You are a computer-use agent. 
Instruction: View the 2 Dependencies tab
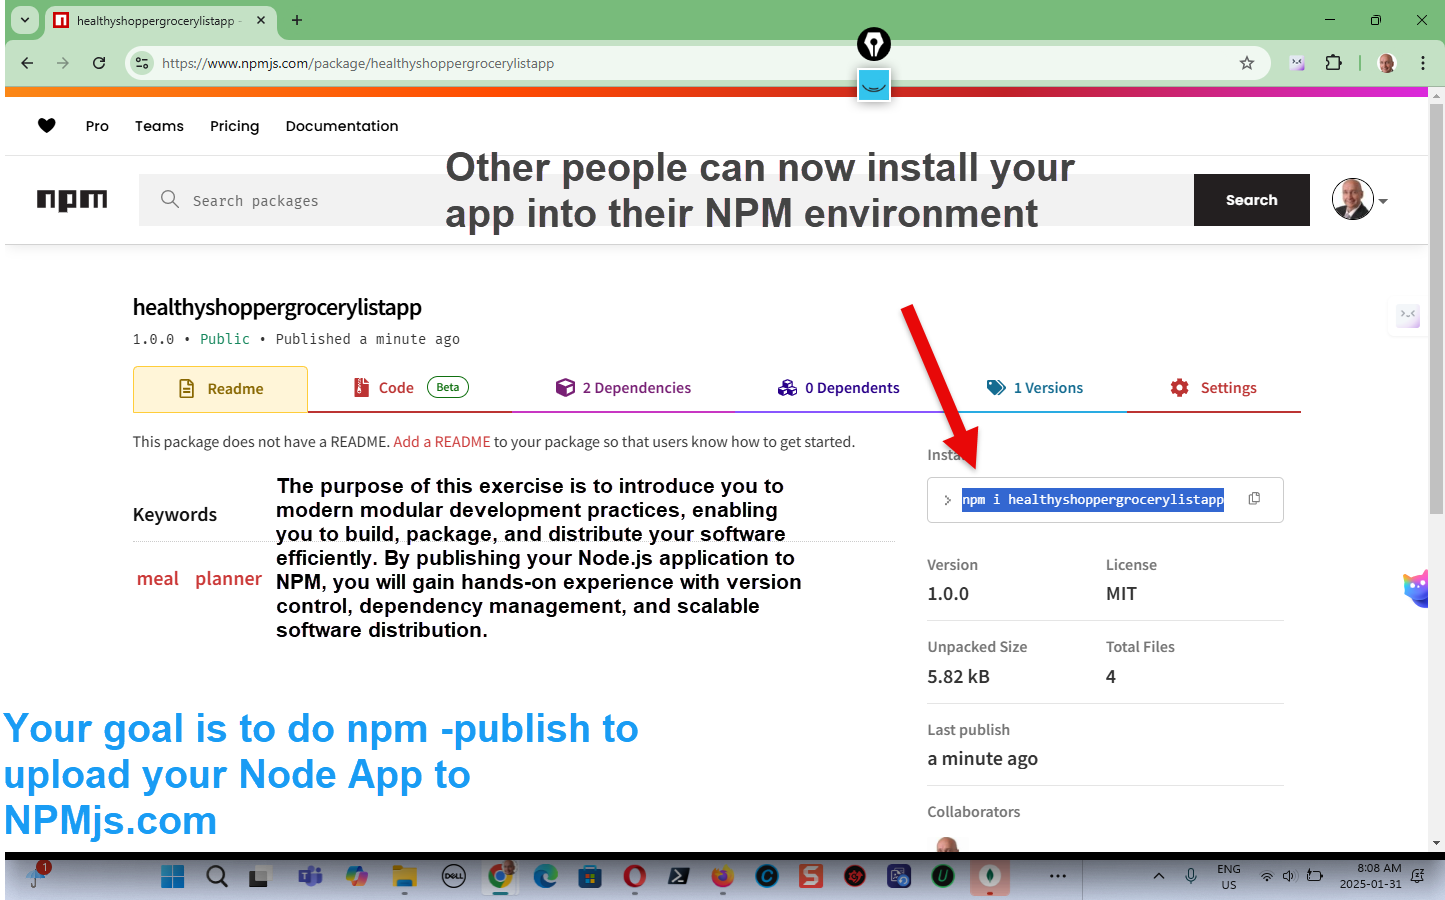click(623, 388)
